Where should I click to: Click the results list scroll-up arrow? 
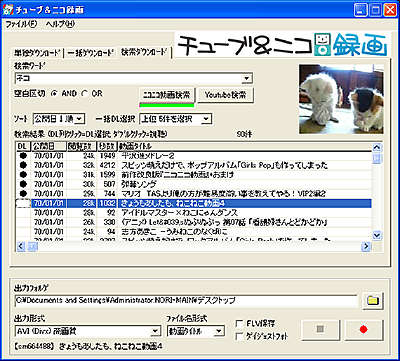(x=377, y=147)
